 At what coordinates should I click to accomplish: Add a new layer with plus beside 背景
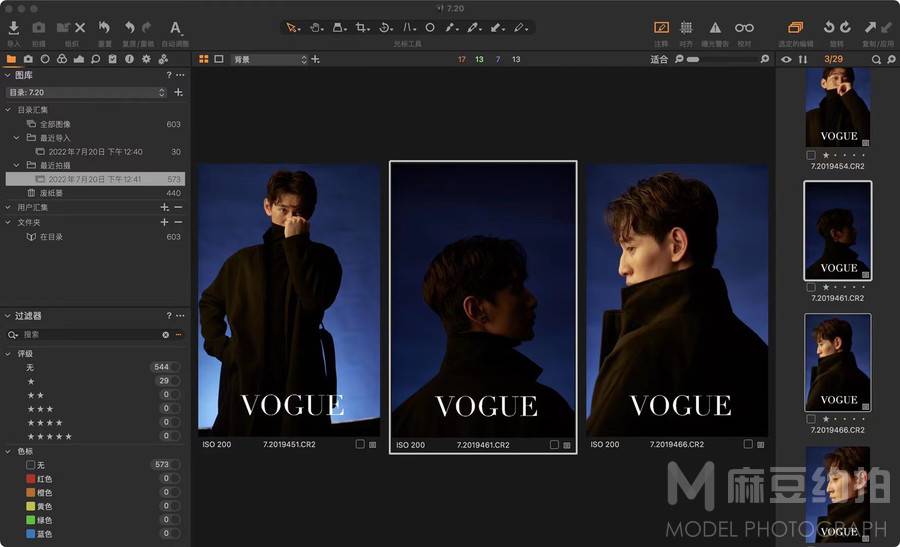coord(316,59)
